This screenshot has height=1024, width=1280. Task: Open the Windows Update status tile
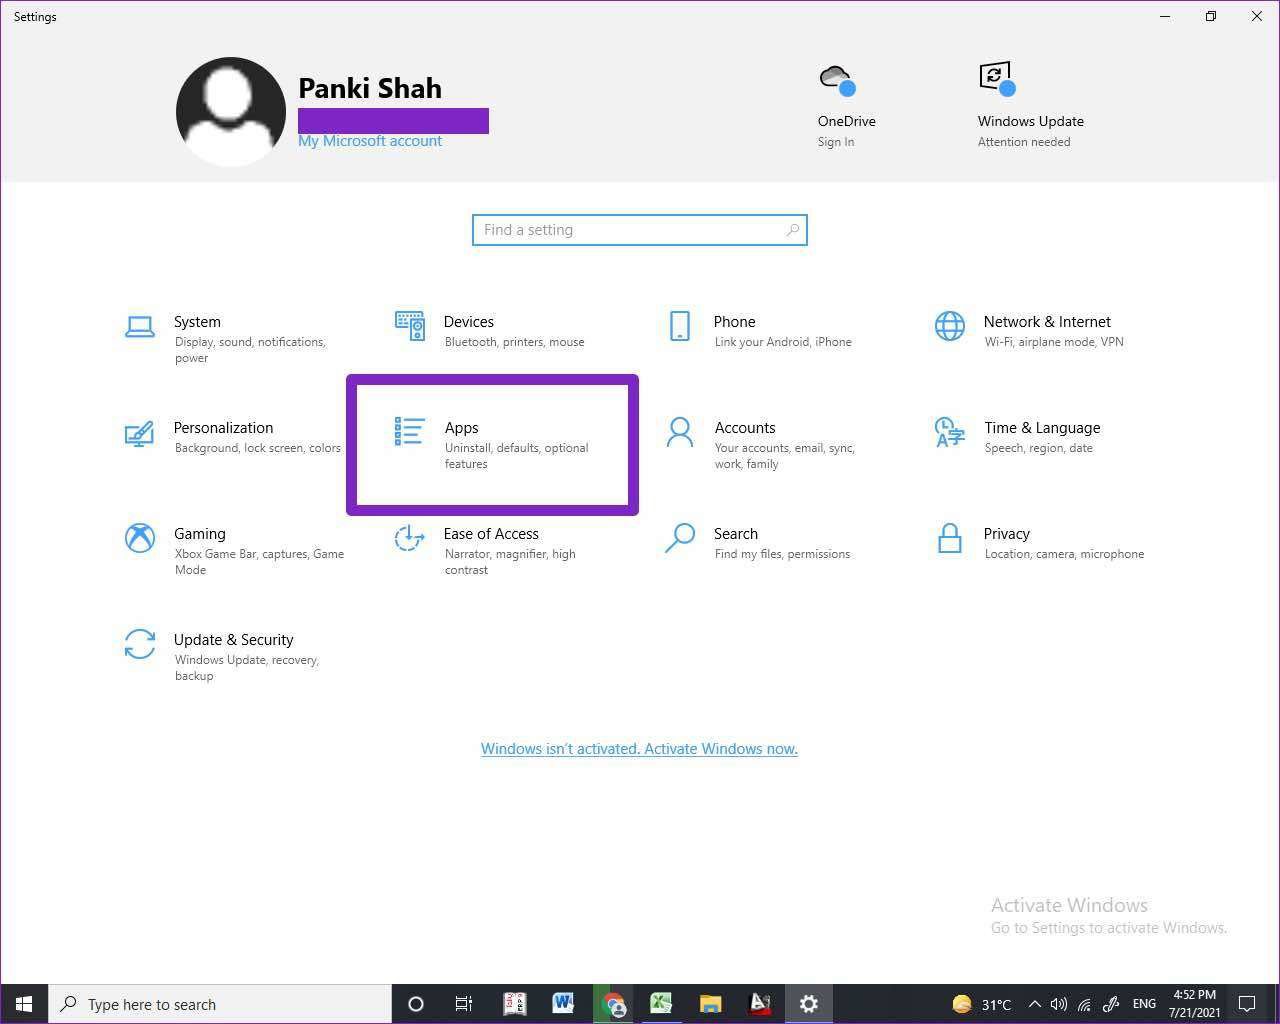pyautogui.click(x=1030, y=105)
